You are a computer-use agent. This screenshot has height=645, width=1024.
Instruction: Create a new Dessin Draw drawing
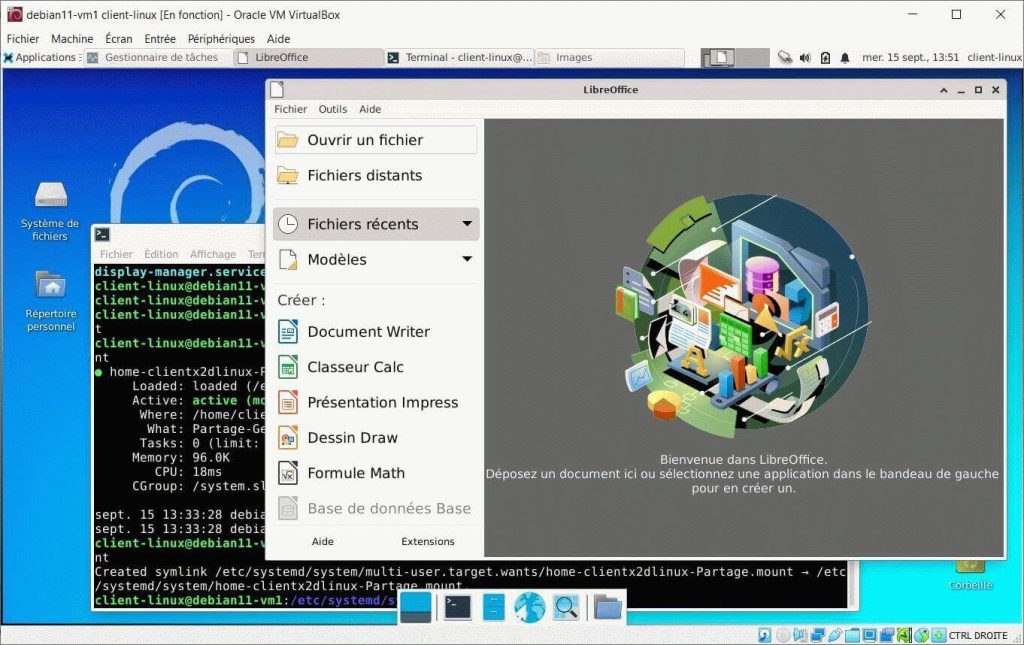(x=338, y=437)
